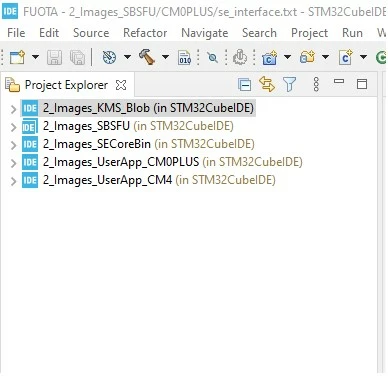Click the Project Explorer filter icon

click(x=289, y=84)
